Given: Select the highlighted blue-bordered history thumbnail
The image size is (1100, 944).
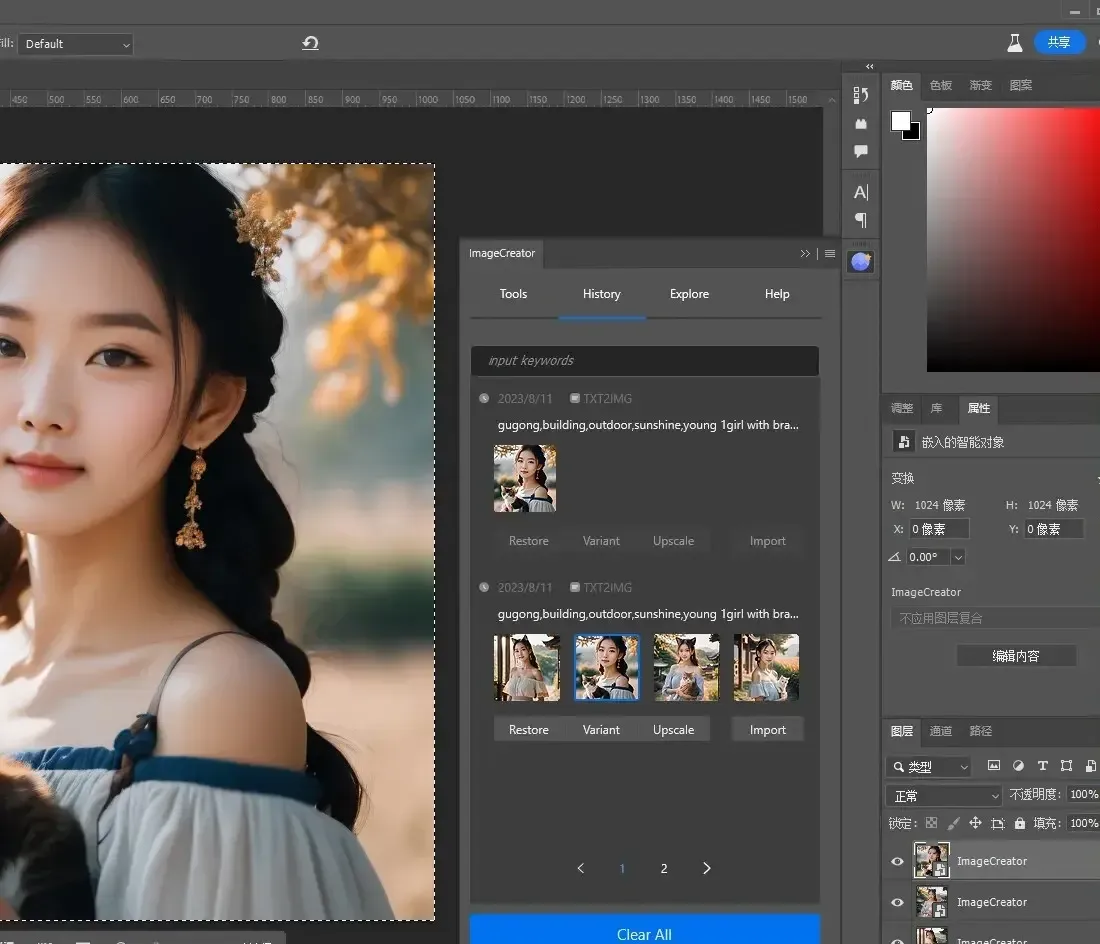Looking at the screenshot, I should coord(606,668).
